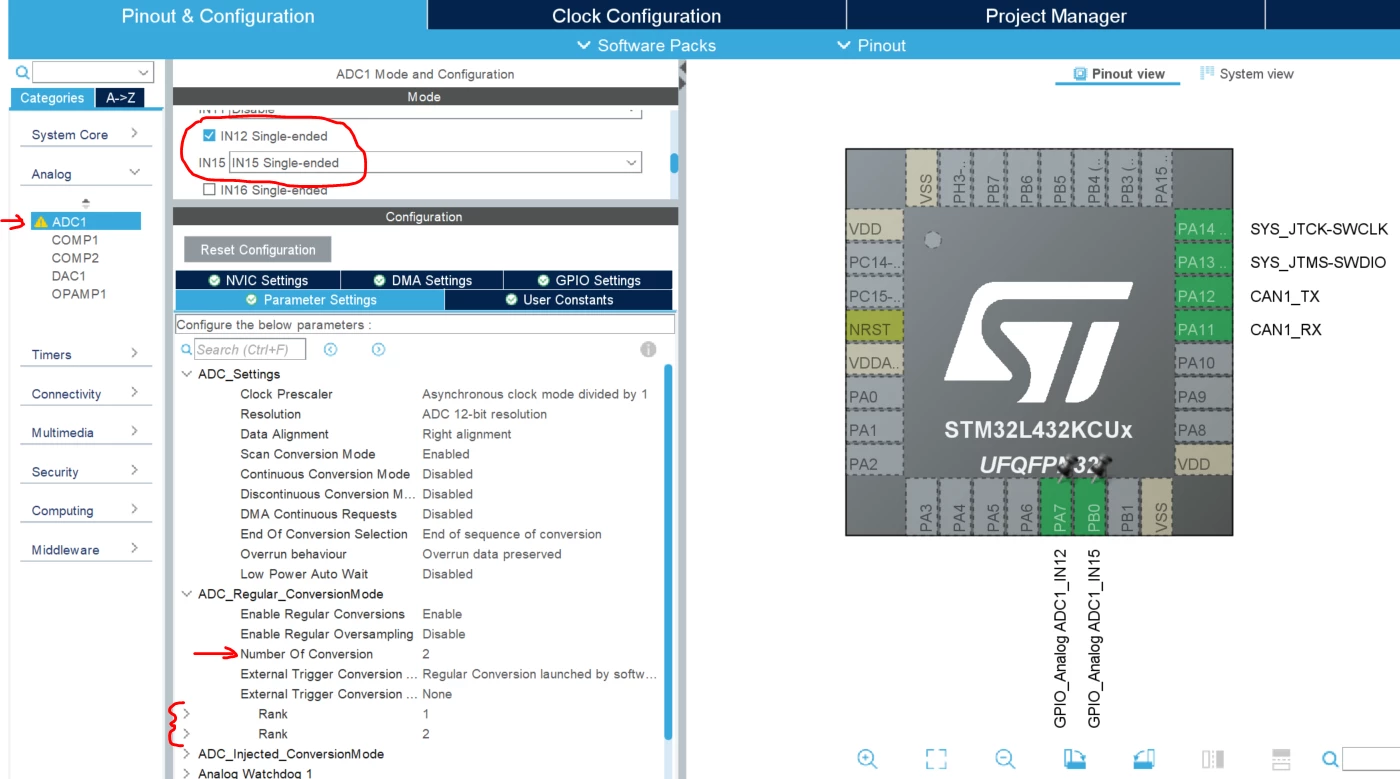Expand the Multimedia category

[134, 432]
